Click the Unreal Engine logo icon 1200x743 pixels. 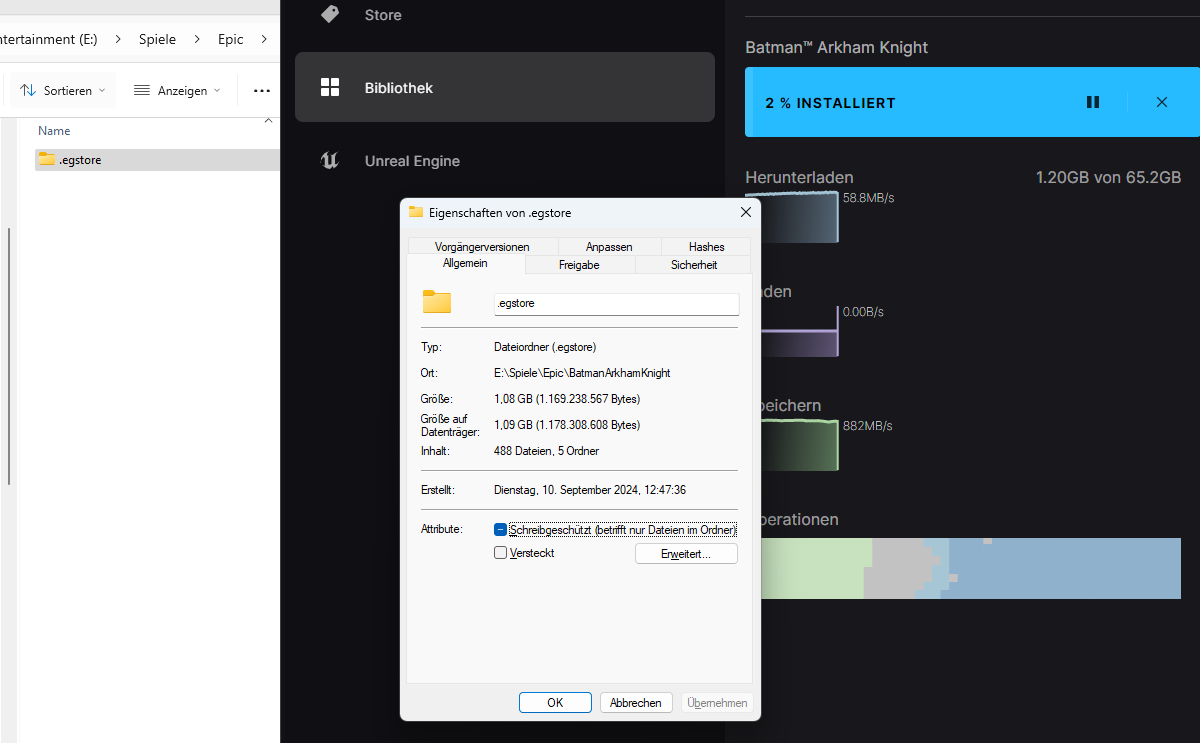click(330, 160)
